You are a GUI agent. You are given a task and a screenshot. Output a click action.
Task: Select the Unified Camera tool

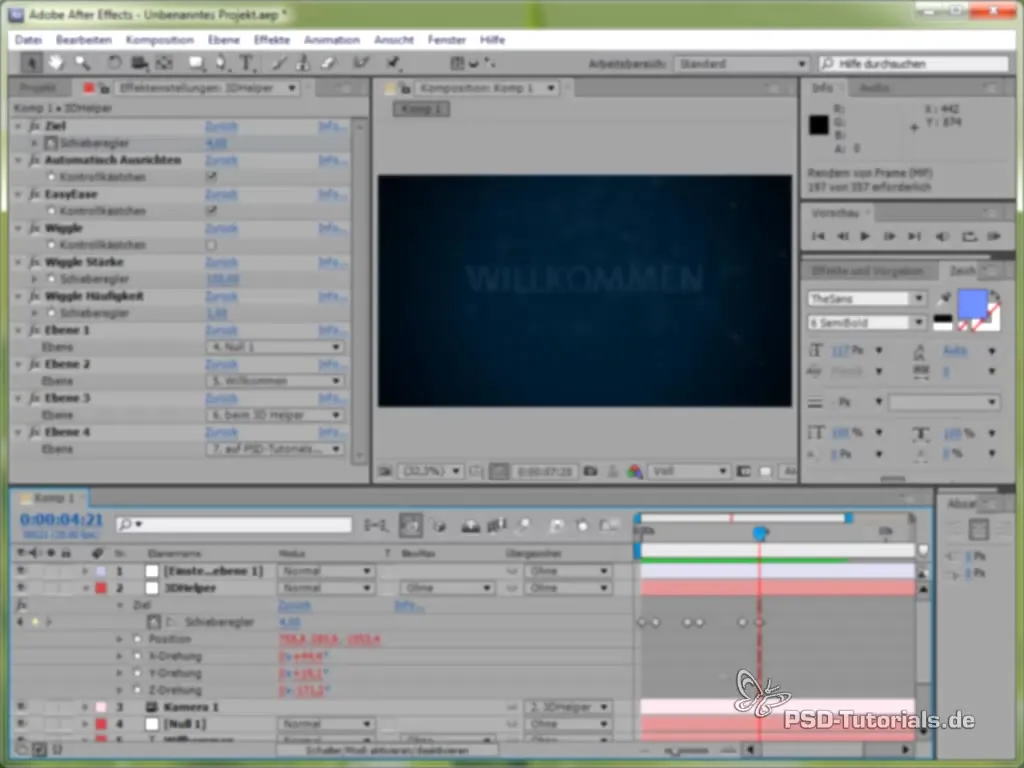point(139,63)
